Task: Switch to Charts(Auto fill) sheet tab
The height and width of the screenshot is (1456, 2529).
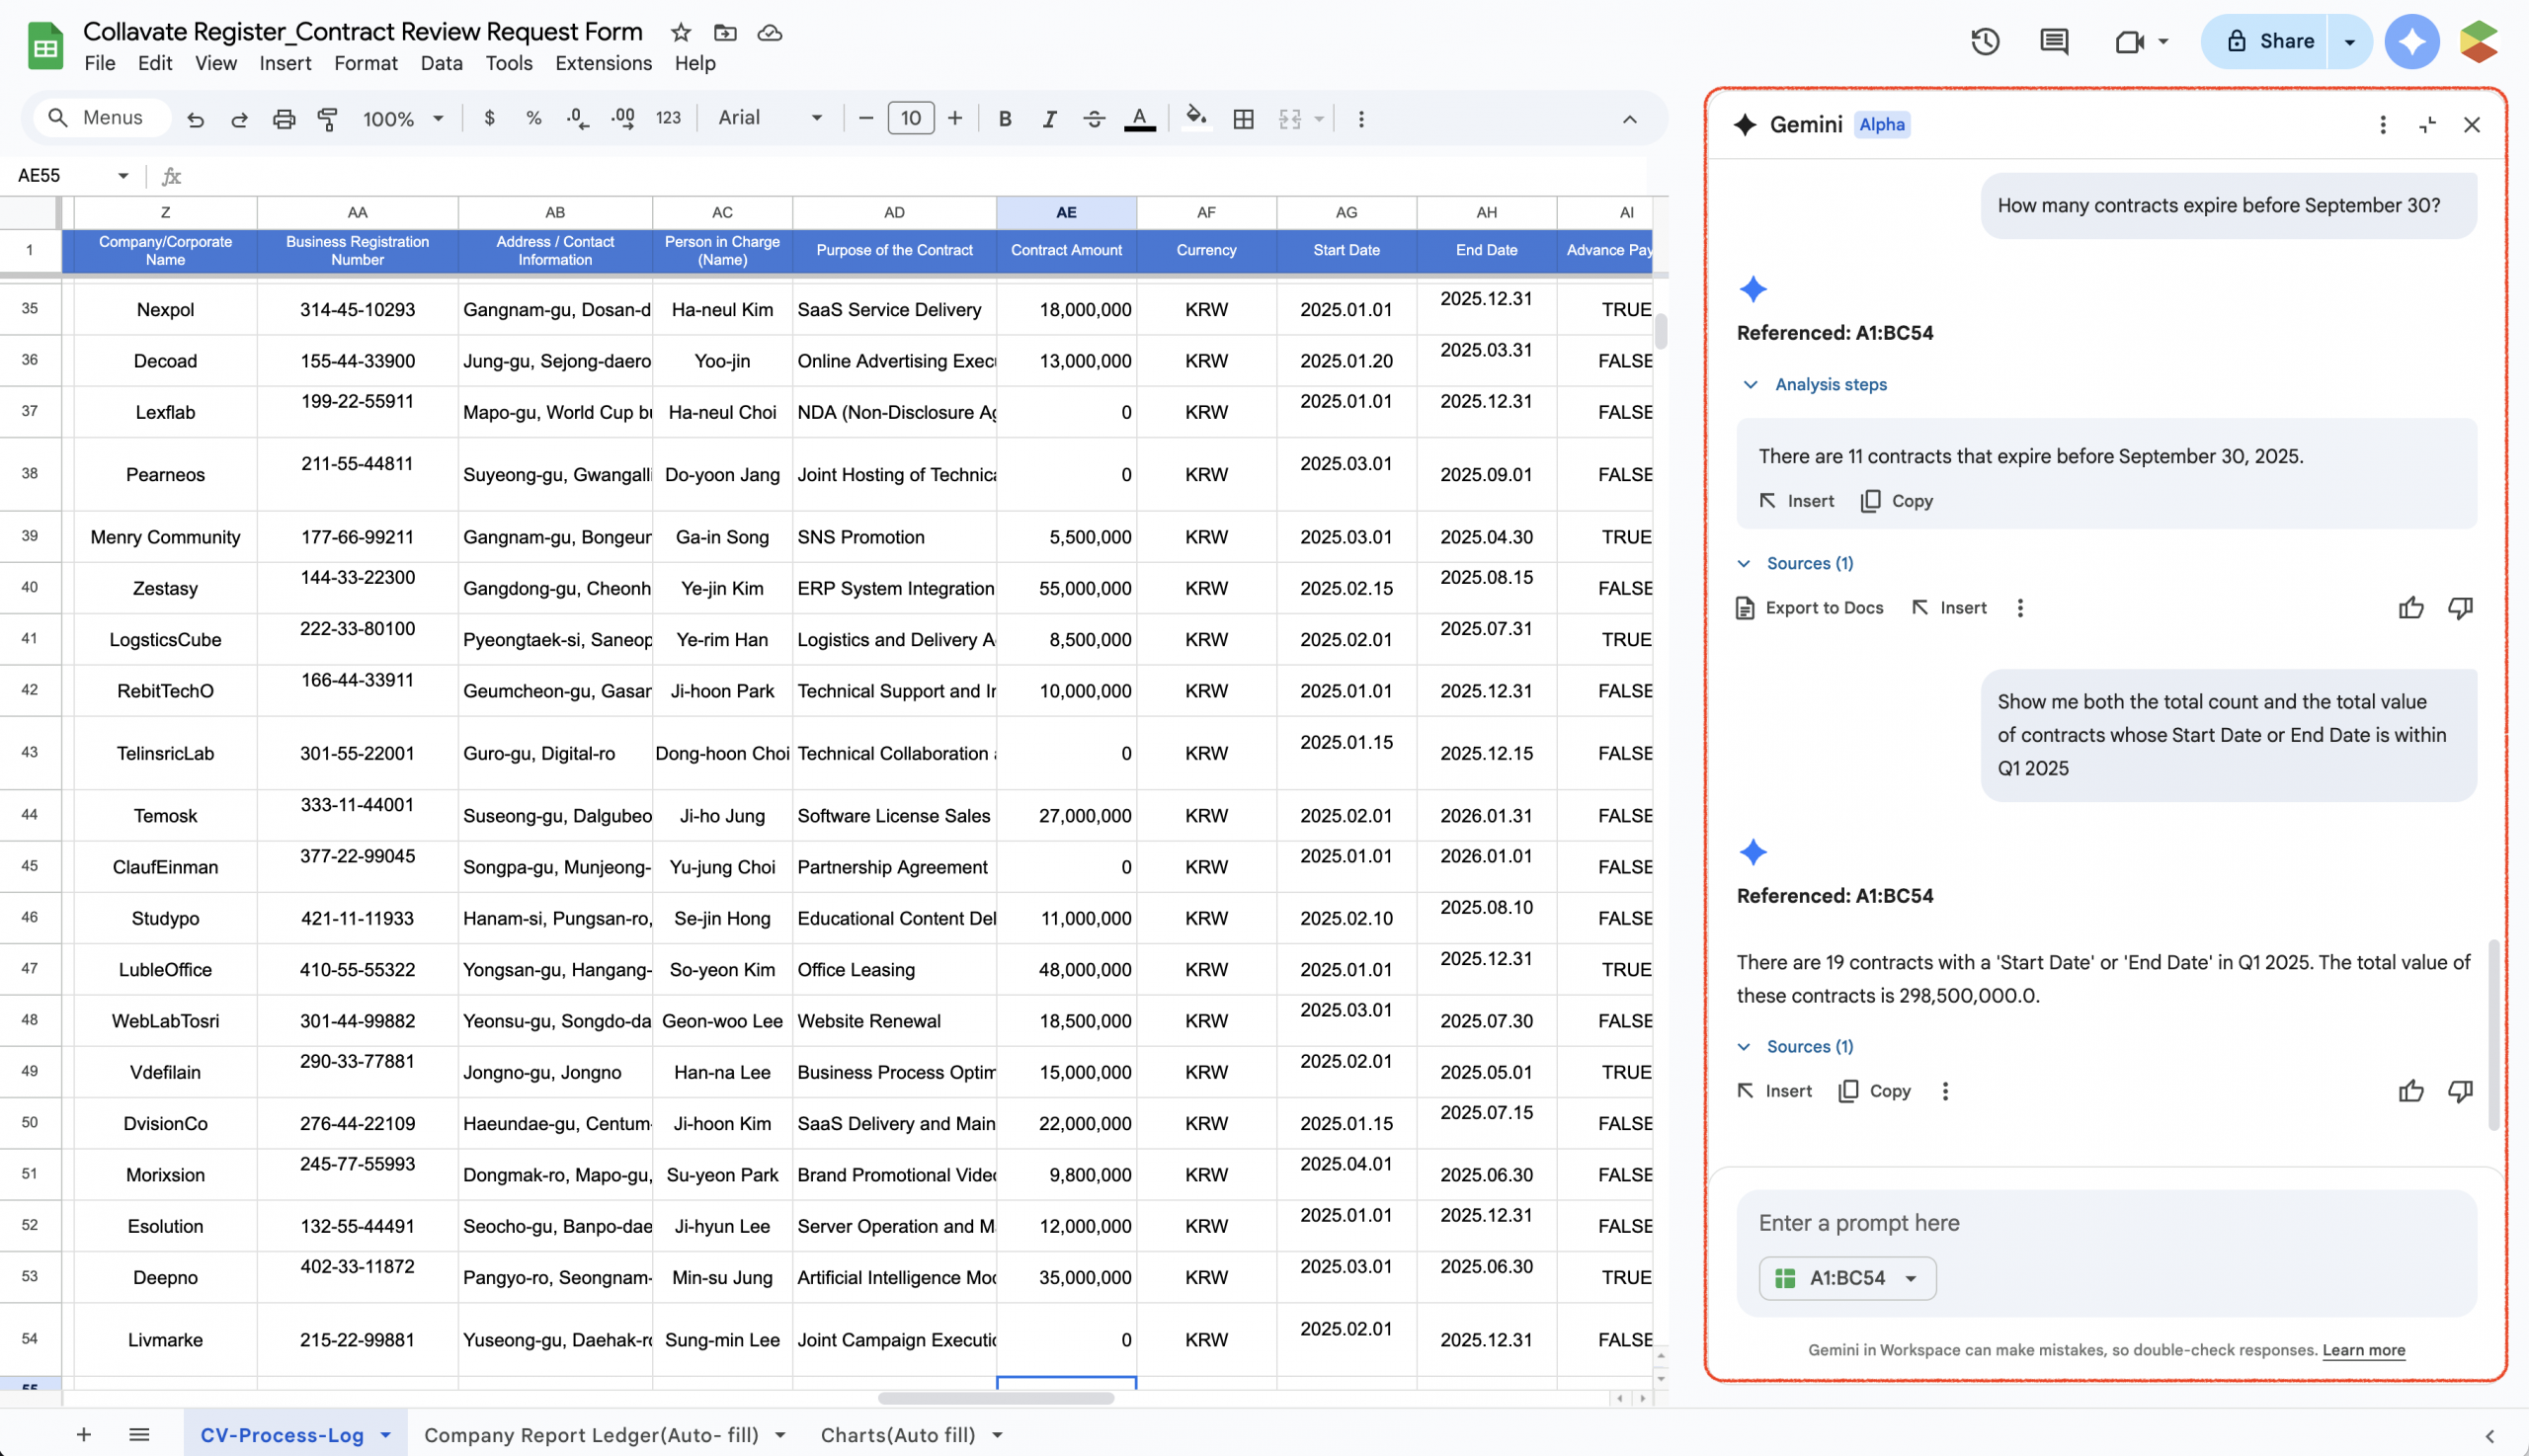Action: (897, 1435)
